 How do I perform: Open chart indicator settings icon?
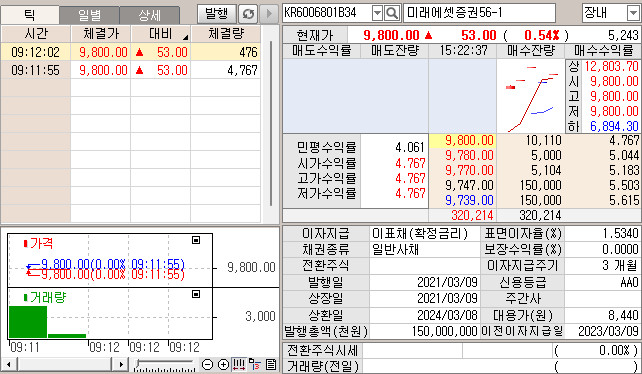pyautogui.click(x=255, y=364)
